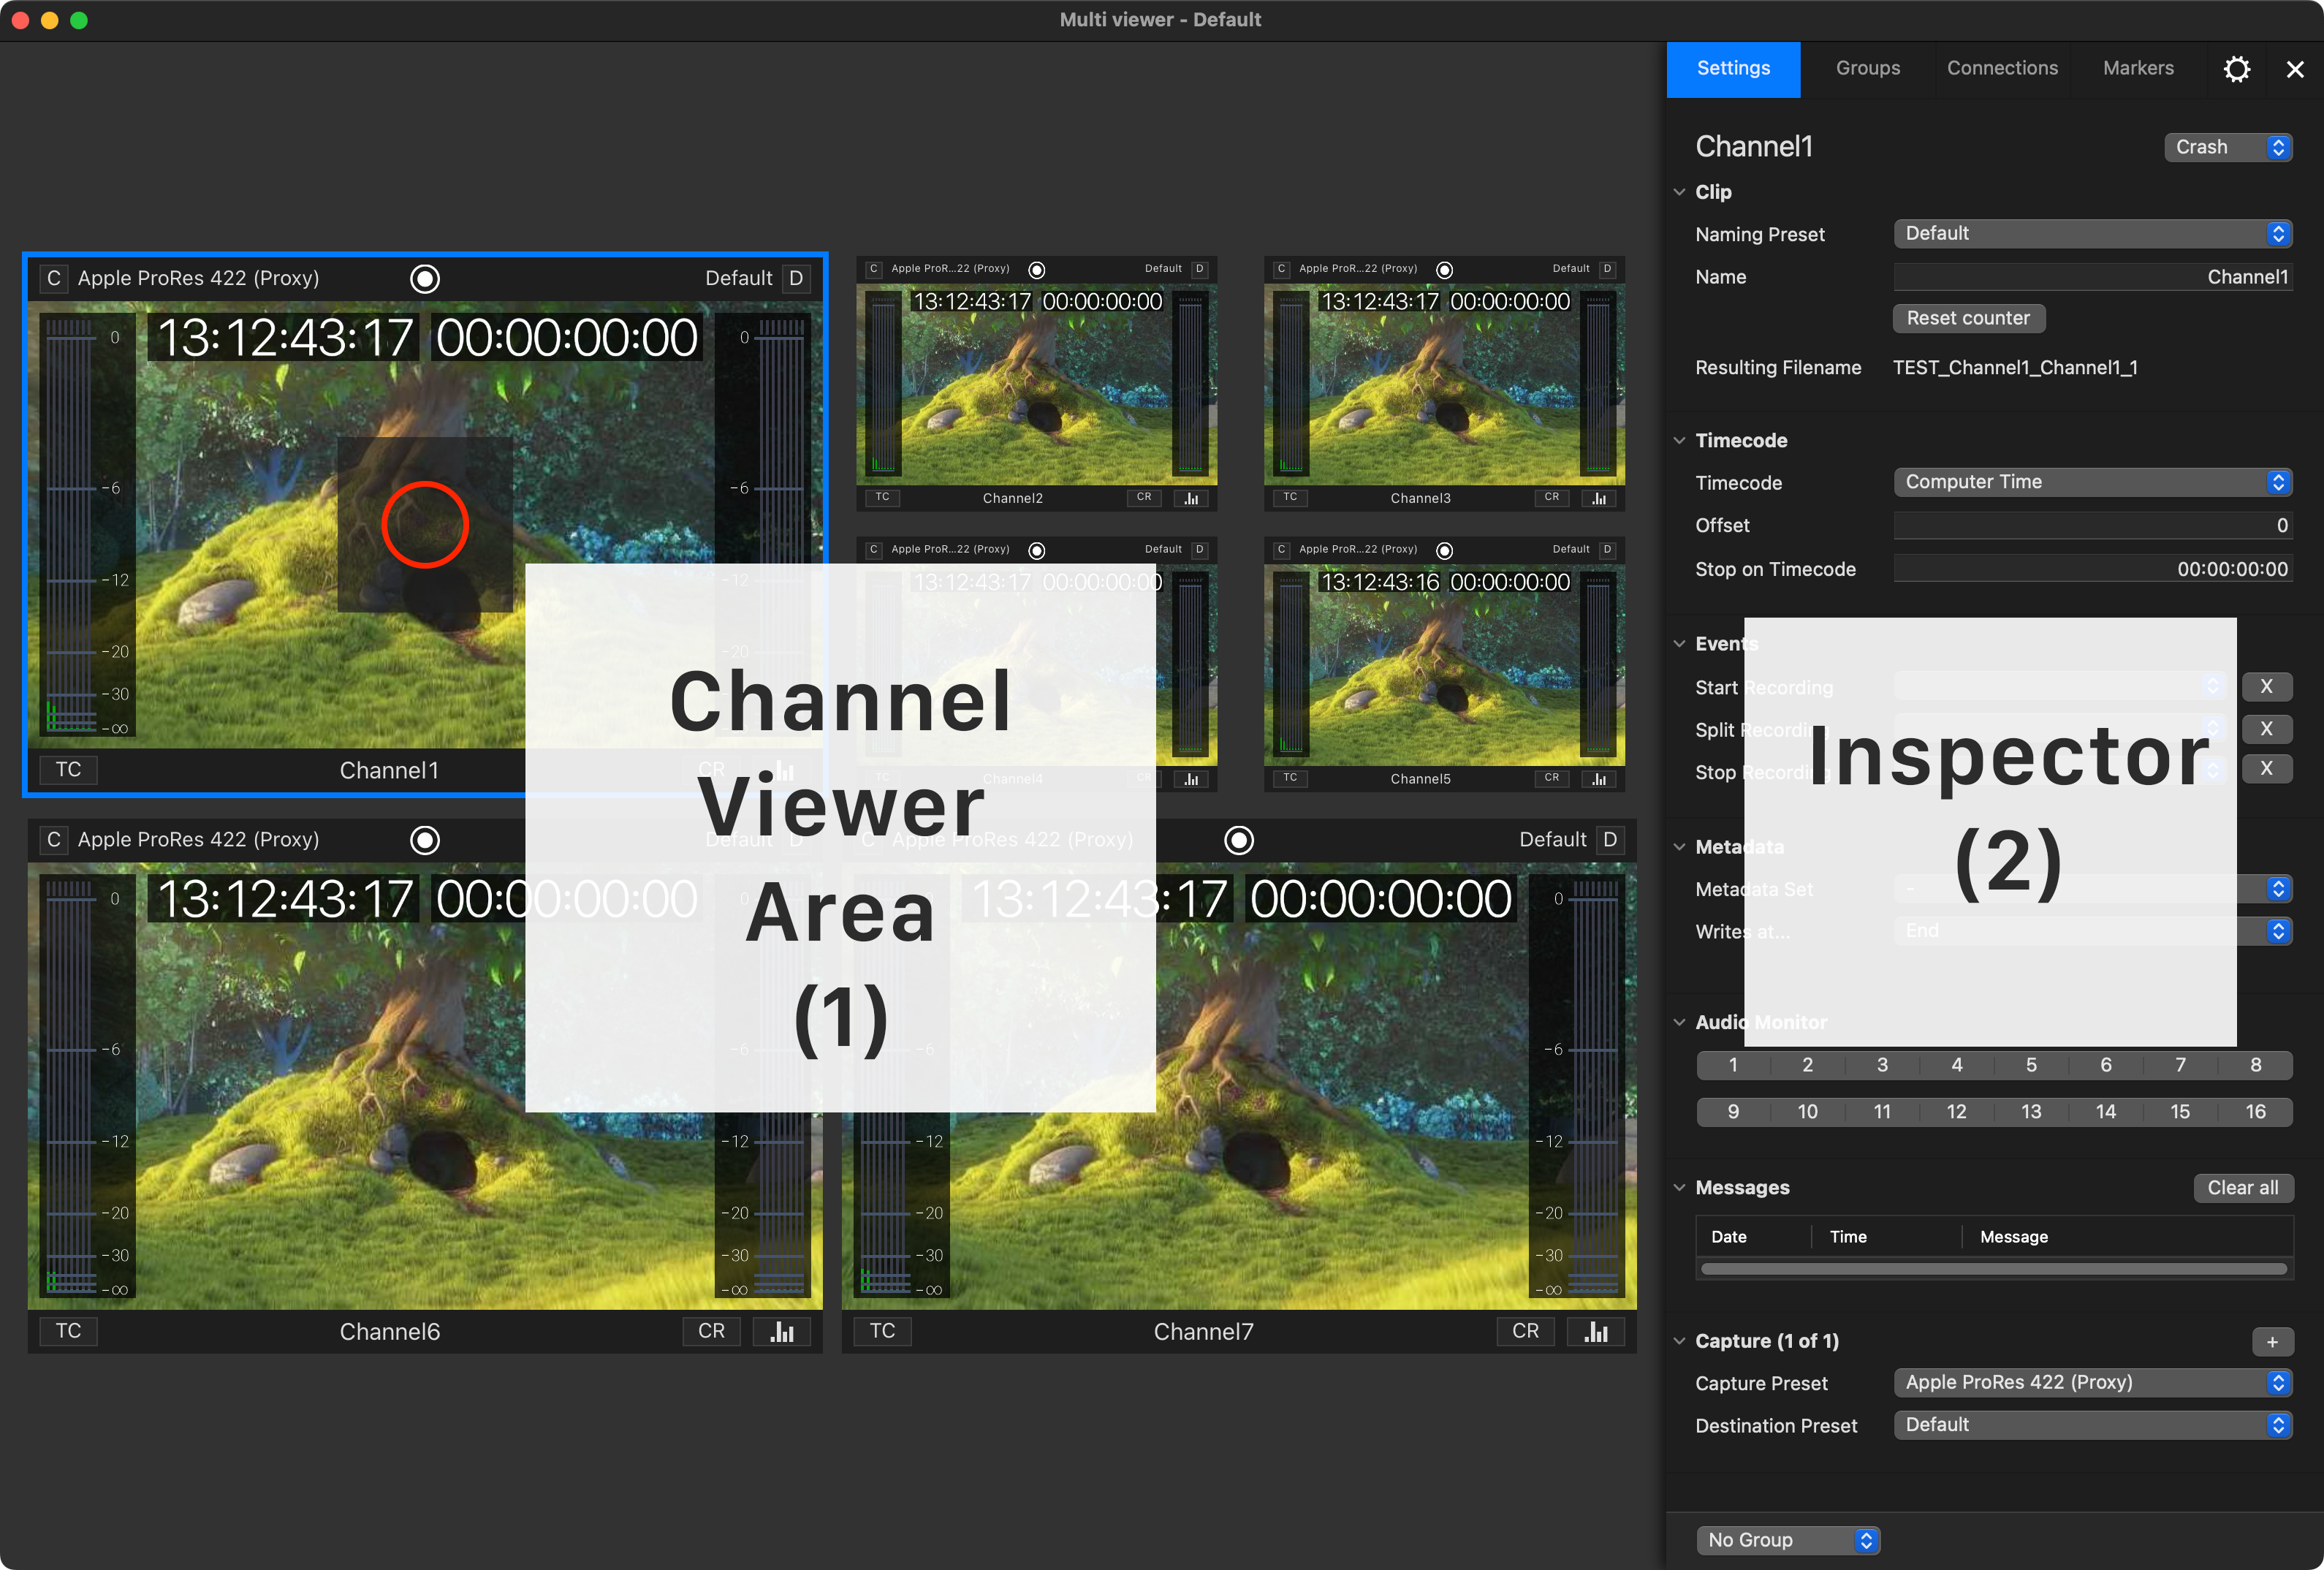
Task: Click the audio meter icon on Channel5
Action: [1599, 779]
